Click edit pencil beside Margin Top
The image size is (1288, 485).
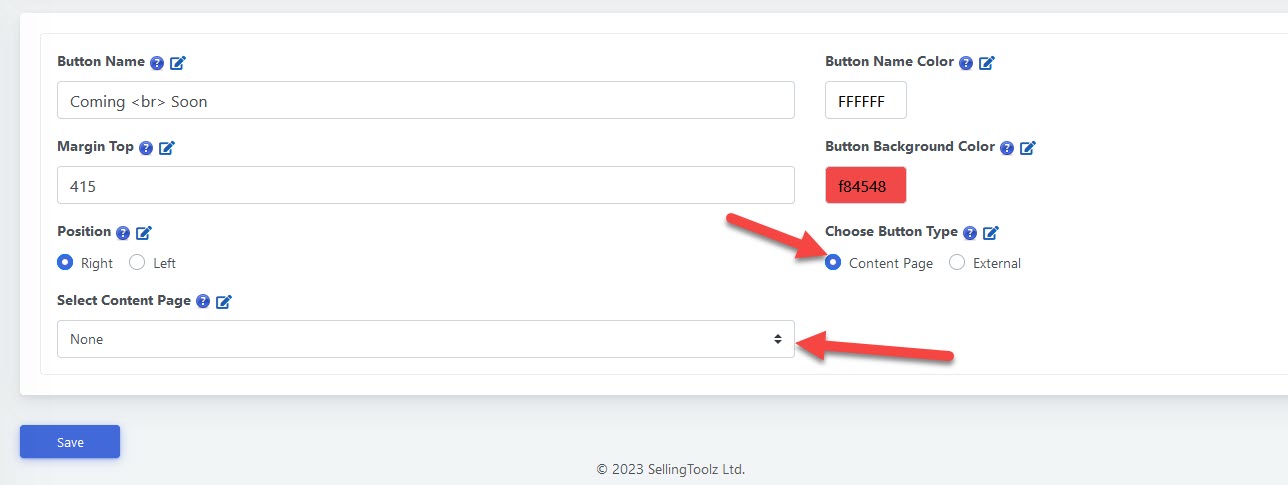pyautogui.click(x=167, y=148)
